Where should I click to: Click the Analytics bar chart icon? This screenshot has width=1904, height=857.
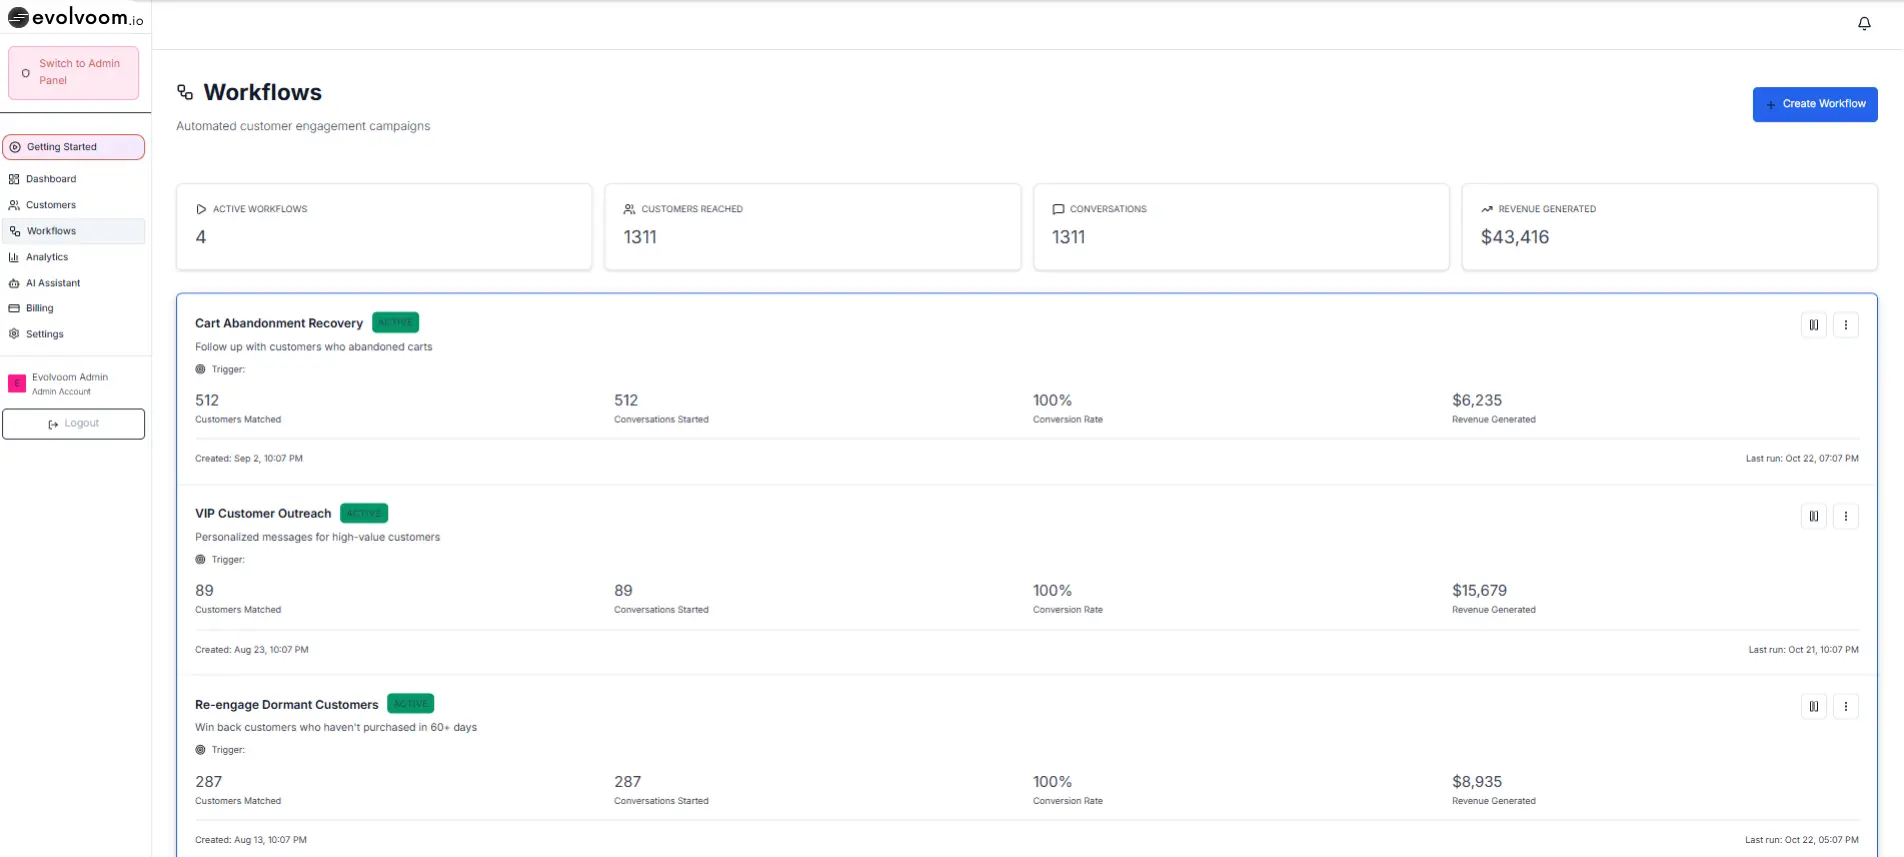[14, 257]
